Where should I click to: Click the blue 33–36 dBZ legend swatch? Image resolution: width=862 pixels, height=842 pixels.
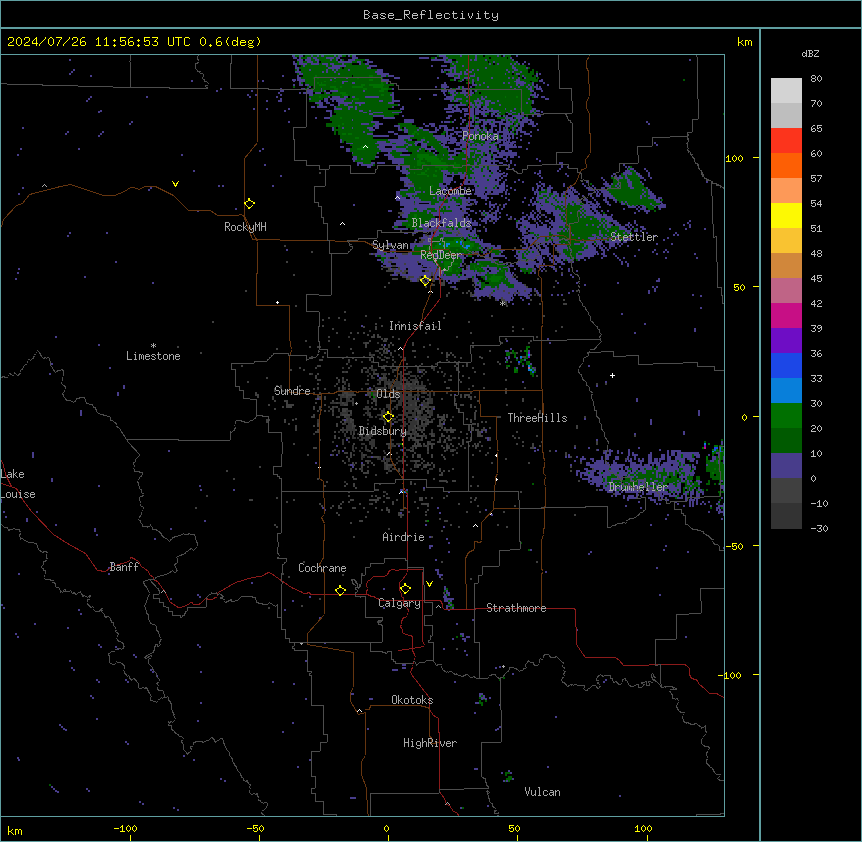tap(786, 365)
